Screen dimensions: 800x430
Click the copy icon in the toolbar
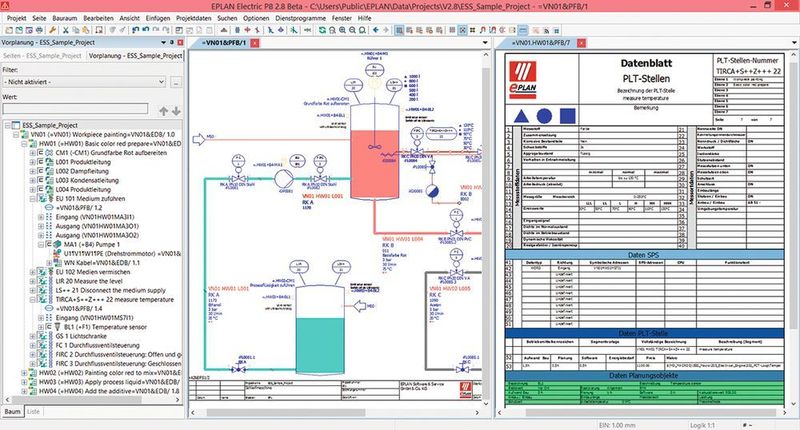coord(76,31)
